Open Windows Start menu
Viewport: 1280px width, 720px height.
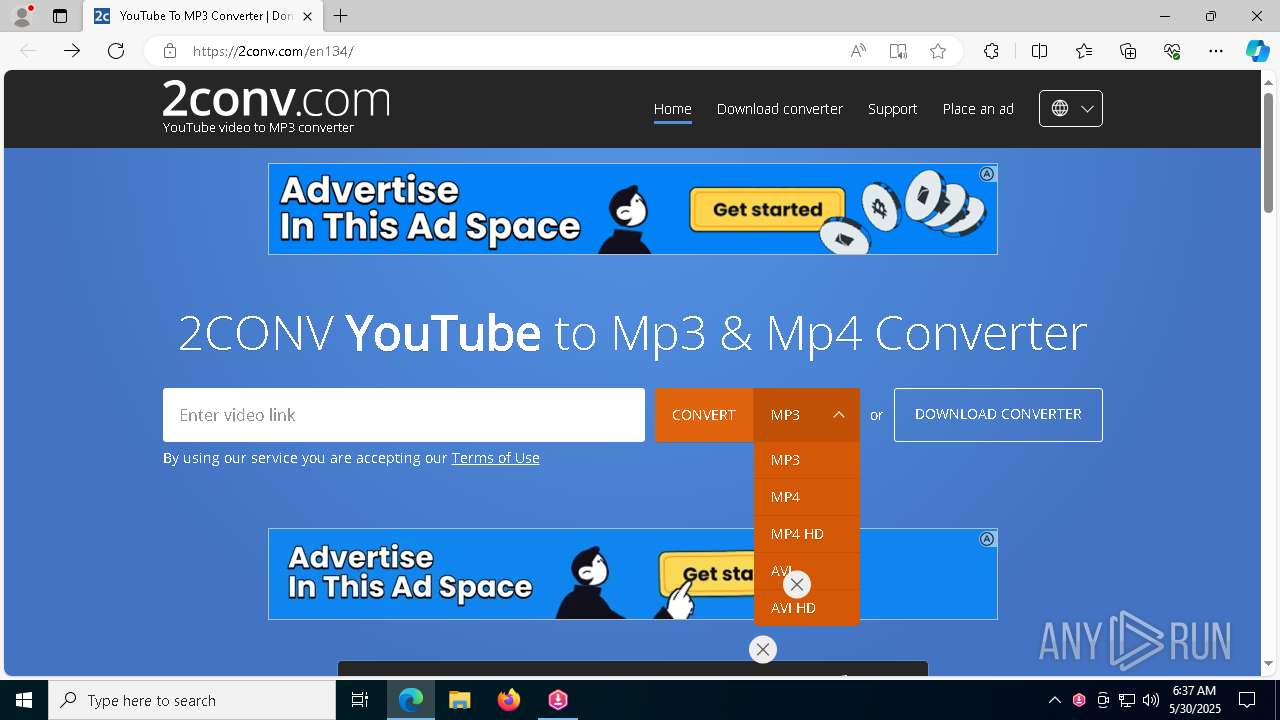tap(24, 700)
